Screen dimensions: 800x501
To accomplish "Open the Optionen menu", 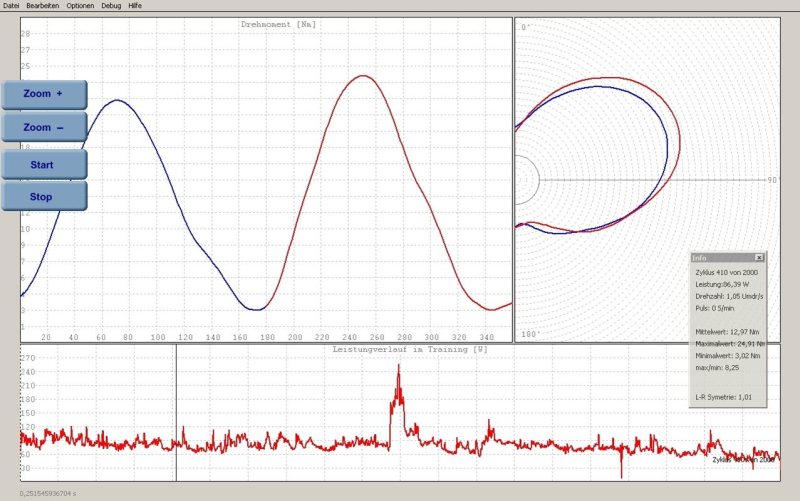I will (80, 5).
